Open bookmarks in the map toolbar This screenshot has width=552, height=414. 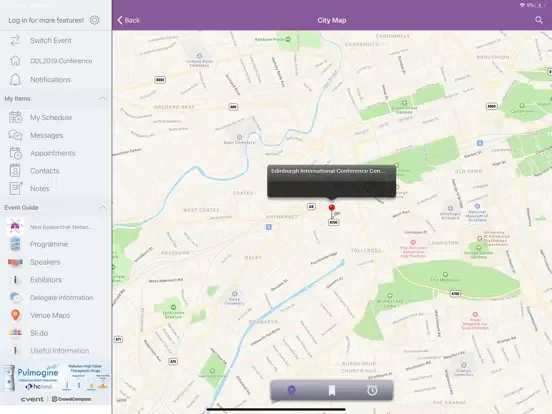(x=332, y=390)
